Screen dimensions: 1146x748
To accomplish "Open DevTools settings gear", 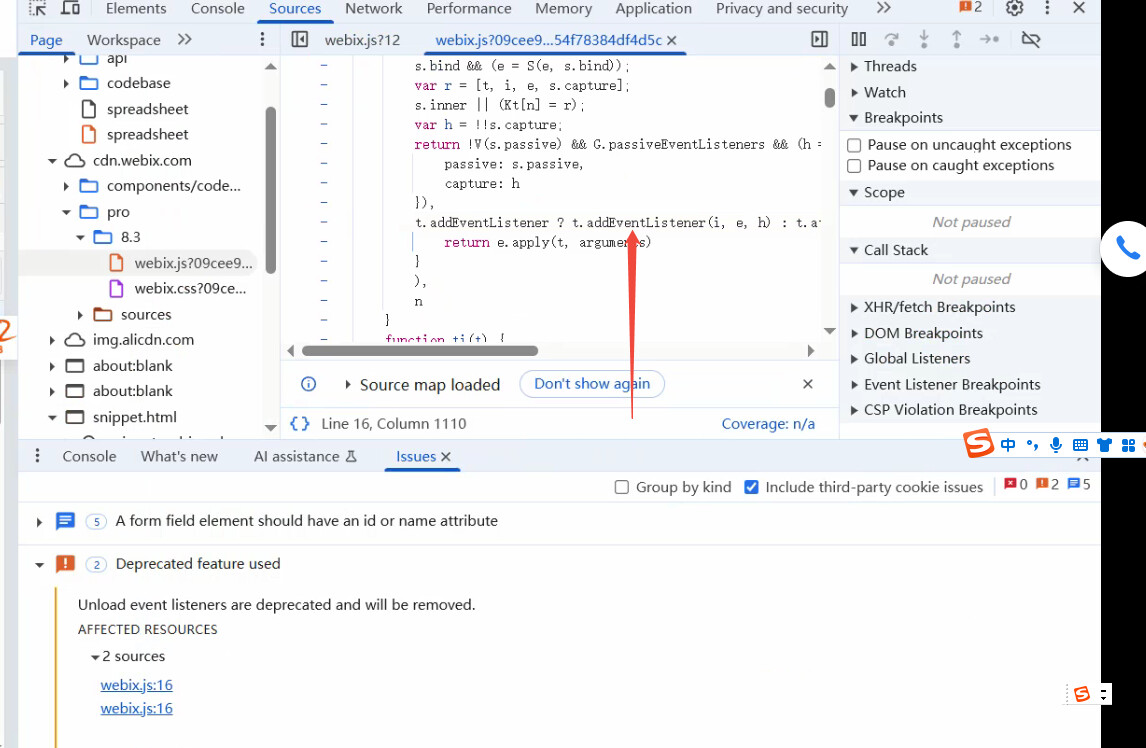I will pos(1014,9).
